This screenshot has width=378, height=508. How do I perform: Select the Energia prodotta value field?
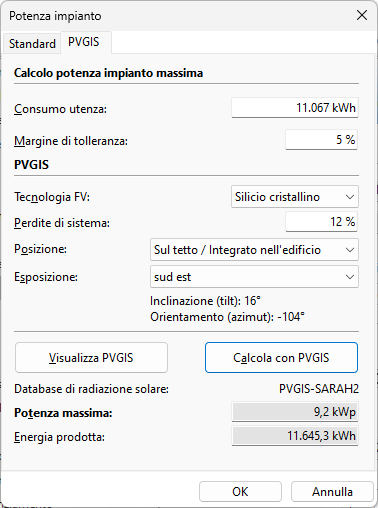(295, 436)
